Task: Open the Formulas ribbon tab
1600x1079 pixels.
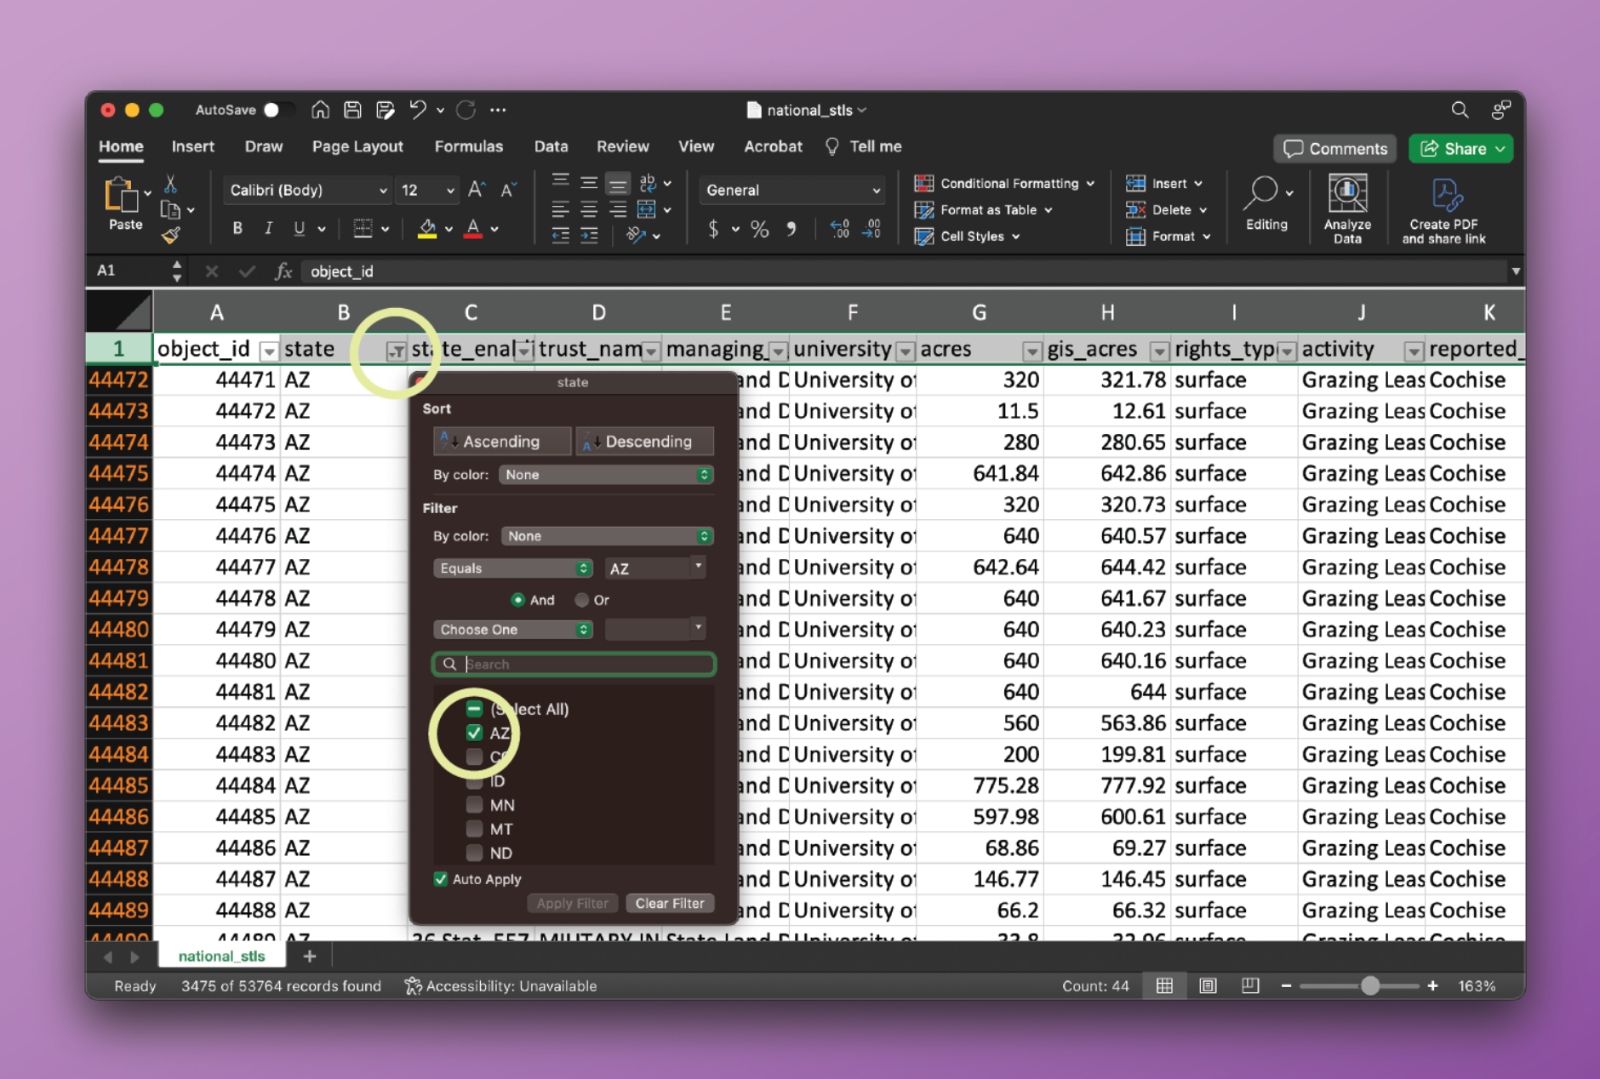Action: click(468, 146)
